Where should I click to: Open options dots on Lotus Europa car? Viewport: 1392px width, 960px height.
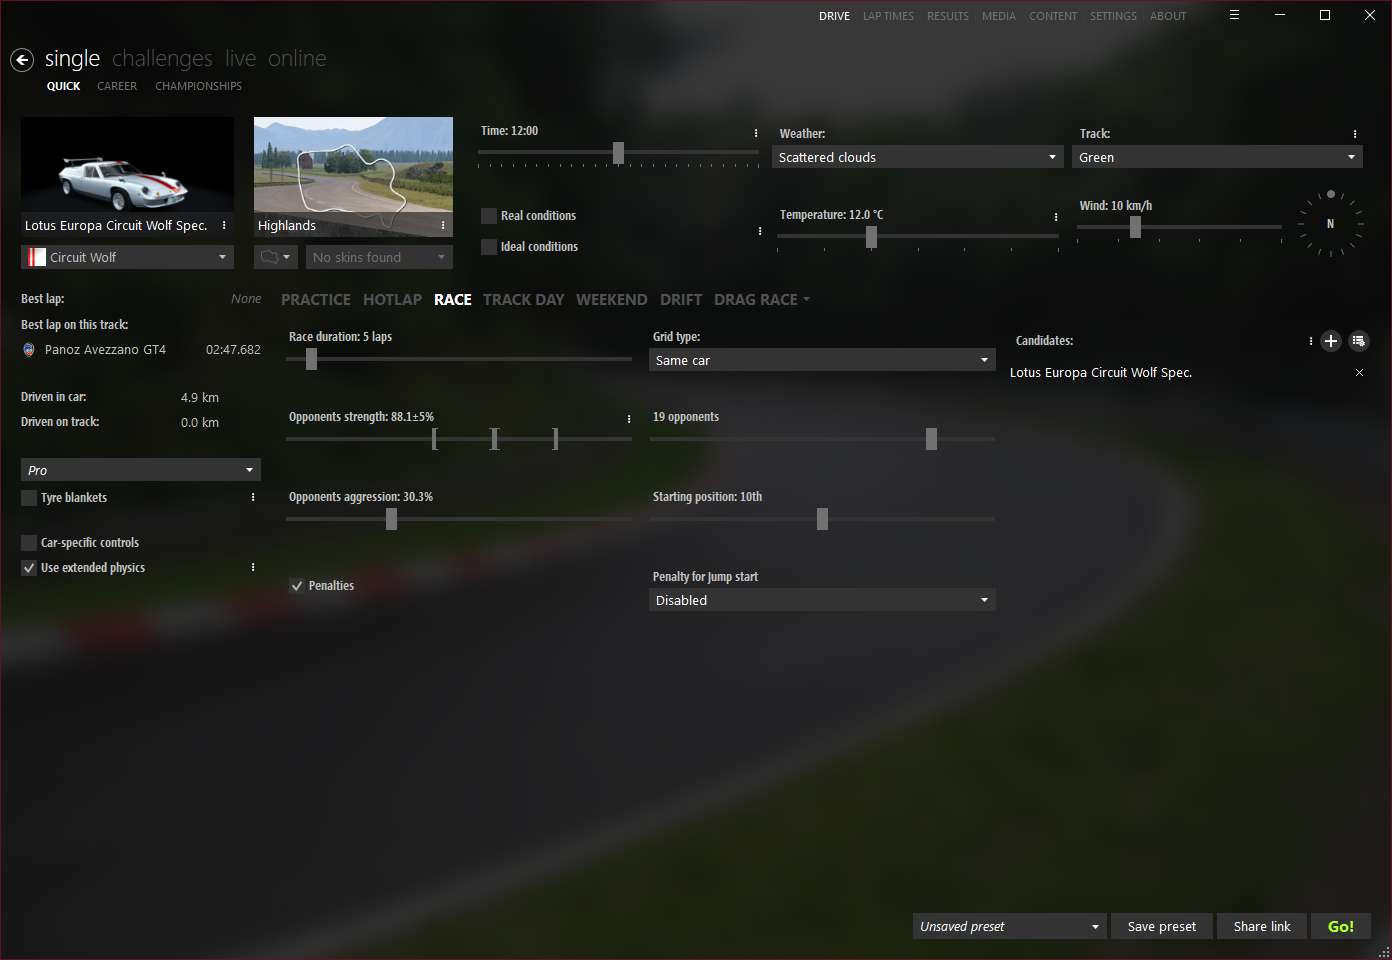tap(224, 225)
